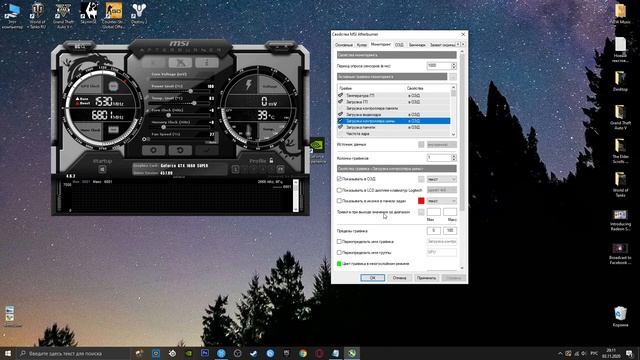Click 'Применить' apply button
Image resolution: width=640 pixels, height=360 pixels.
coord(426,278)
